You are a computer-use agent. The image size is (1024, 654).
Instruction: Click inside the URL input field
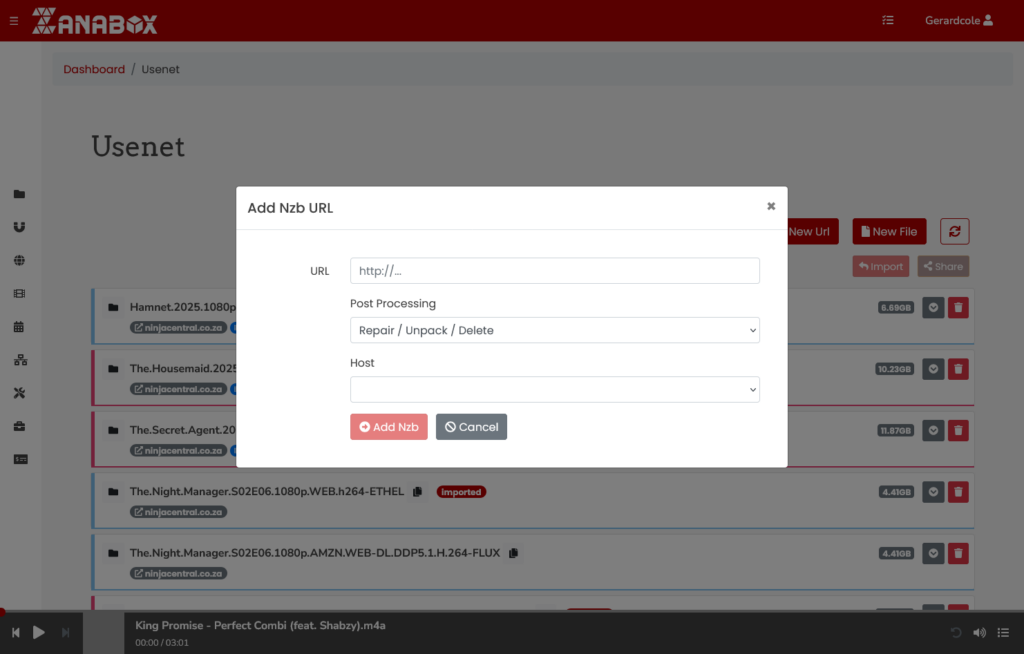tap(554, 270)
